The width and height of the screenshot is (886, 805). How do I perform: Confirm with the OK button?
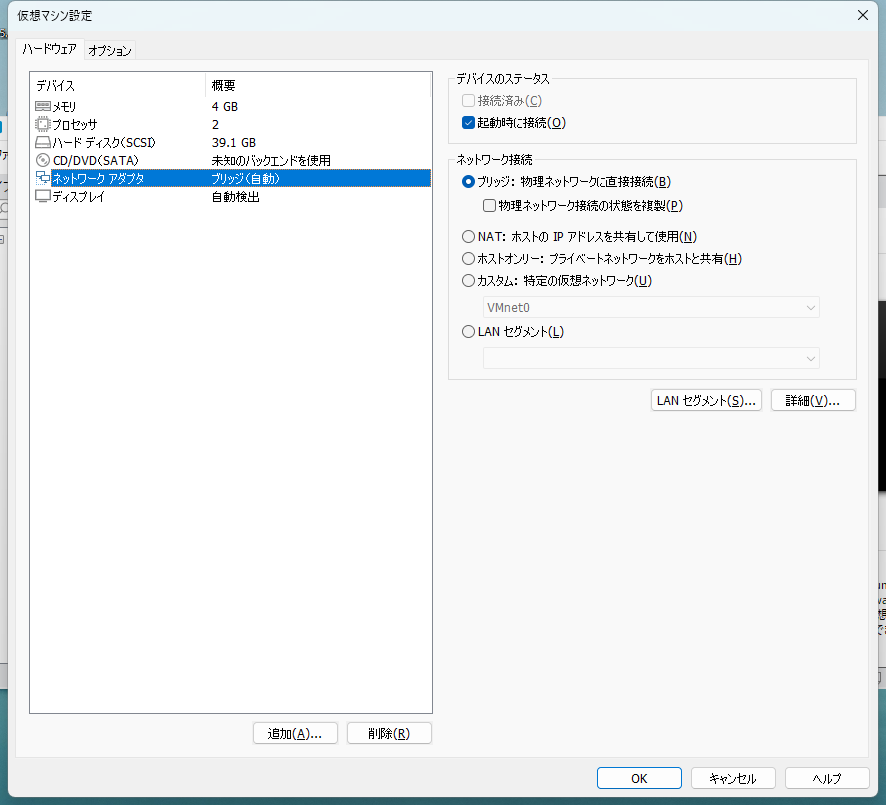coord(639,778)
